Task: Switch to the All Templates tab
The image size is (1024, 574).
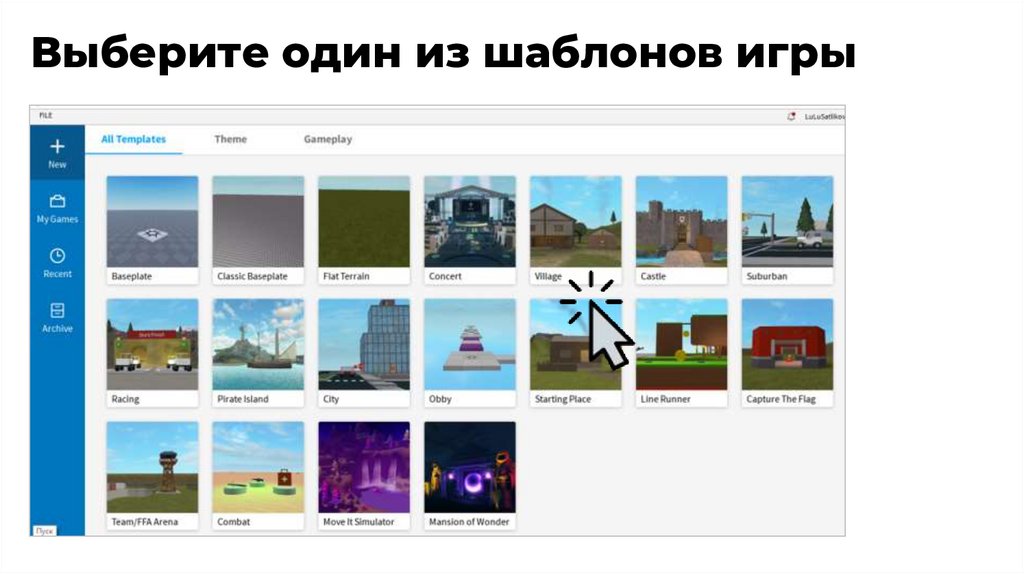Action: (133, 139)
